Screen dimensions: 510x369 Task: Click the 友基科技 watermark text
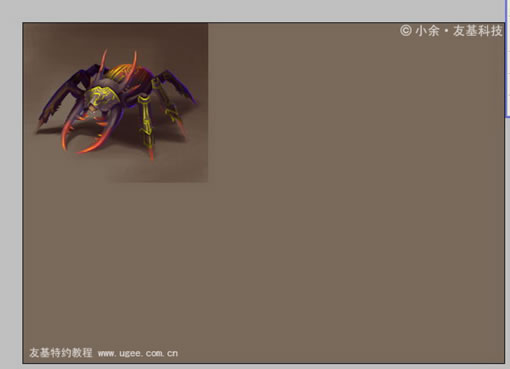[477, 31]
